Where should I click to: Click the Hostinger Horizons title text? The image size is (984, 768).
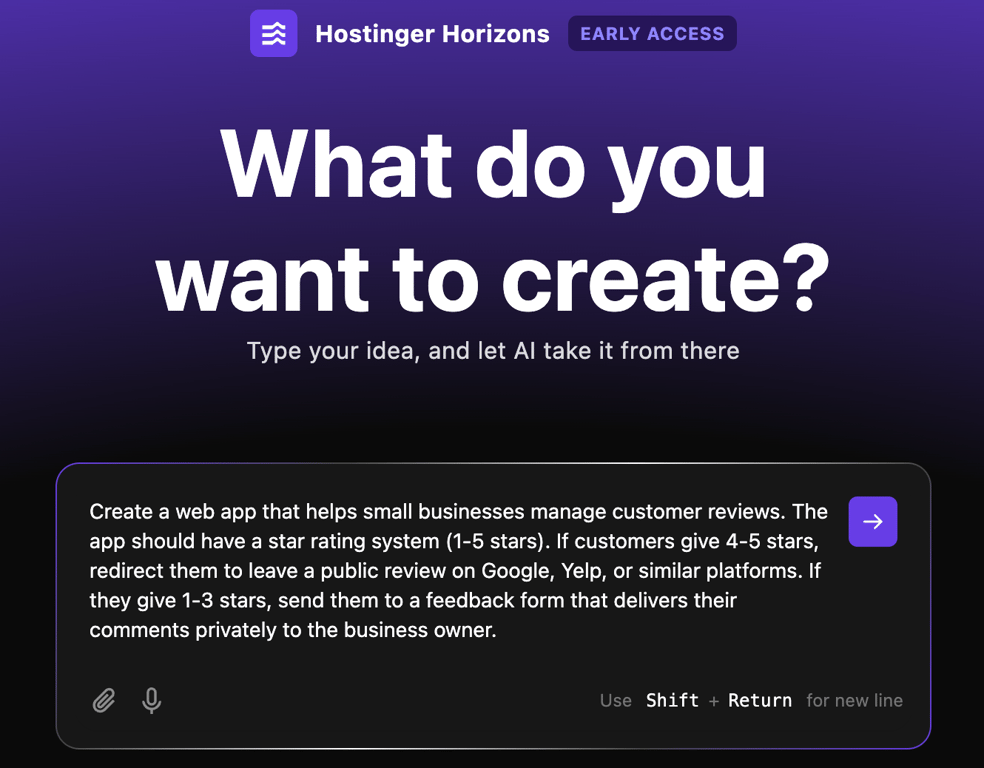(432, 33)
